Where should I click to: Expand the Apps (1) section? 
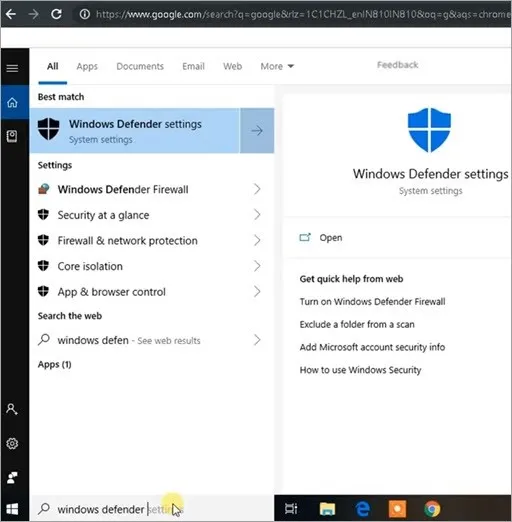point(54,364)
